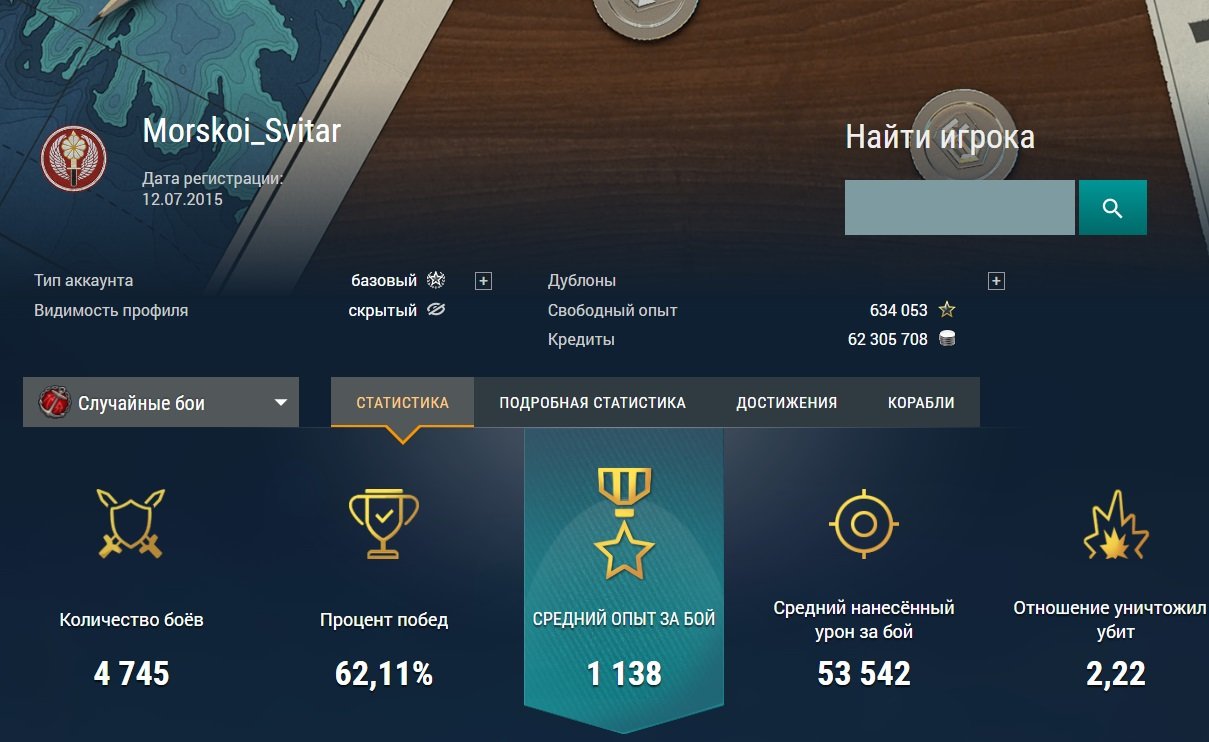Open the Достижения tab
The width and height of the screenshot is (1209, 742).
click(786, 403)
